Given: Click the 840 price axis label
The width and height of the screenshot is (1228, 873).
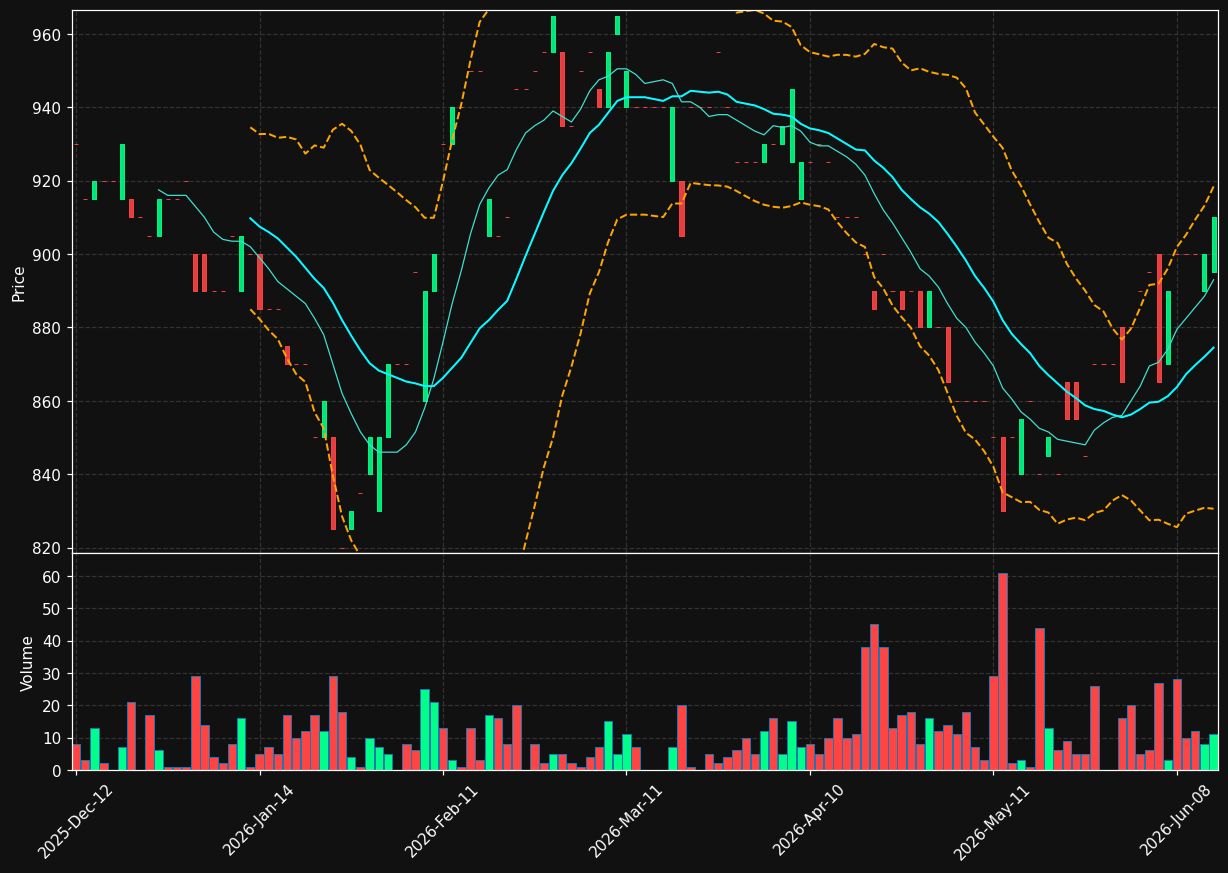Looking at the screenshot, I should [x=48, y=475].
